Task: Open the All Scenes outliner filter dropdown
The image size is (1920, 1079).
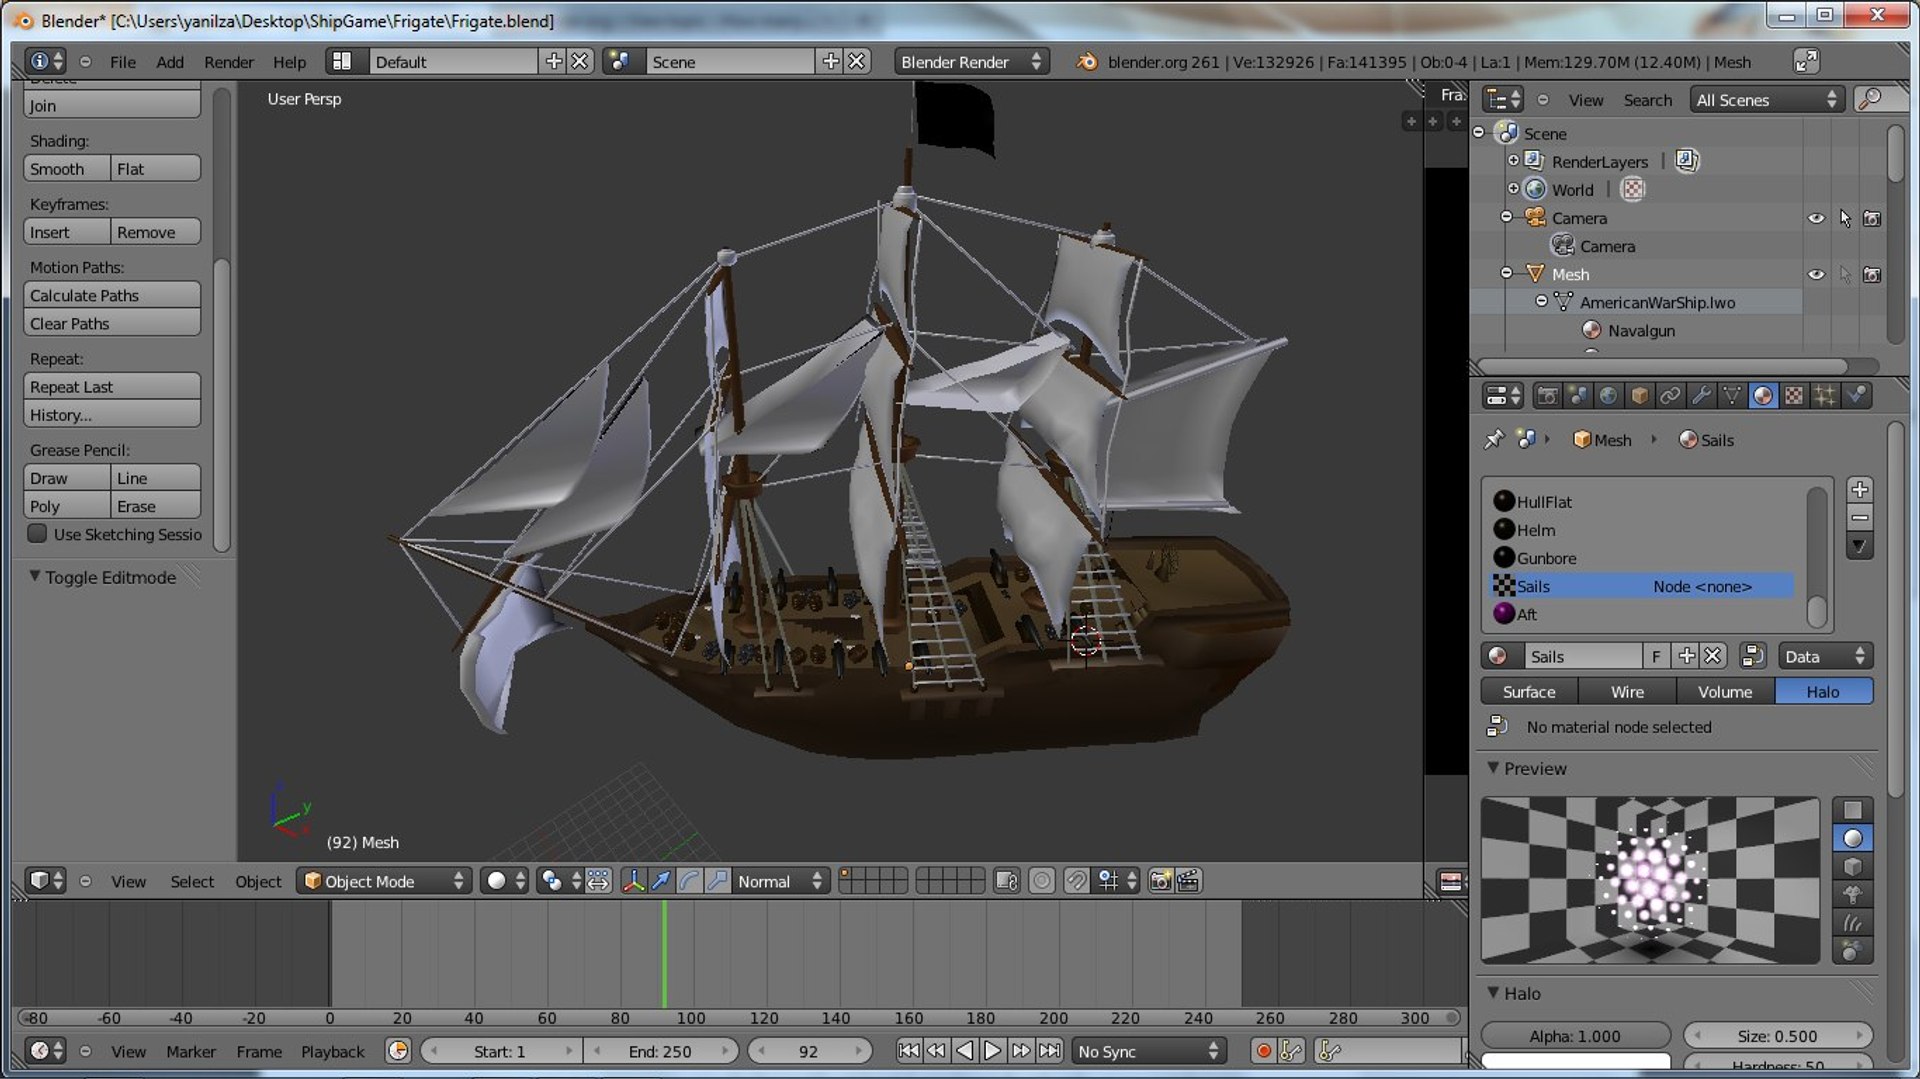Action: pos(1767,100)
